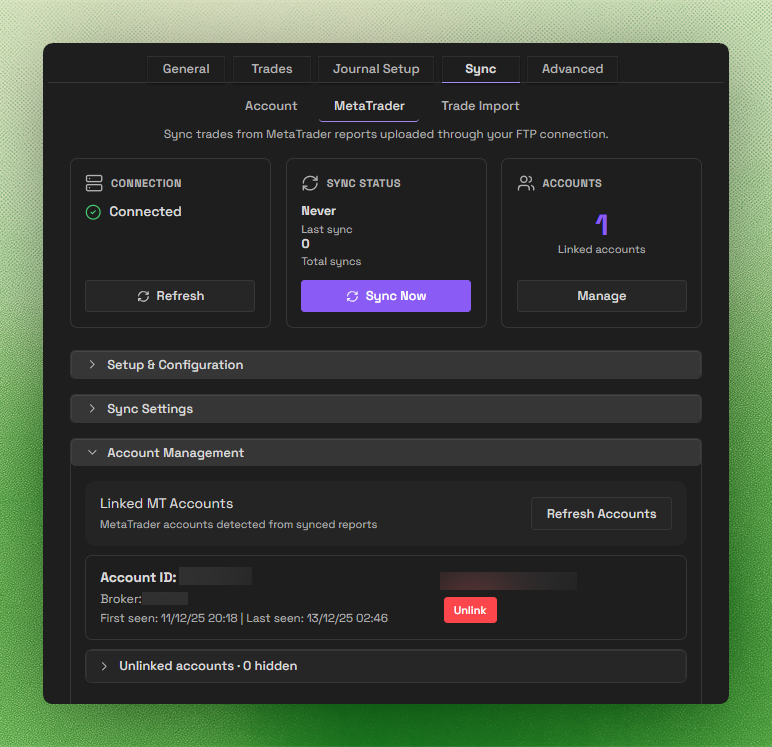Open the Journal Setup tab
The height and width of the screenshot is (747, 772).
tap(376, 69)
